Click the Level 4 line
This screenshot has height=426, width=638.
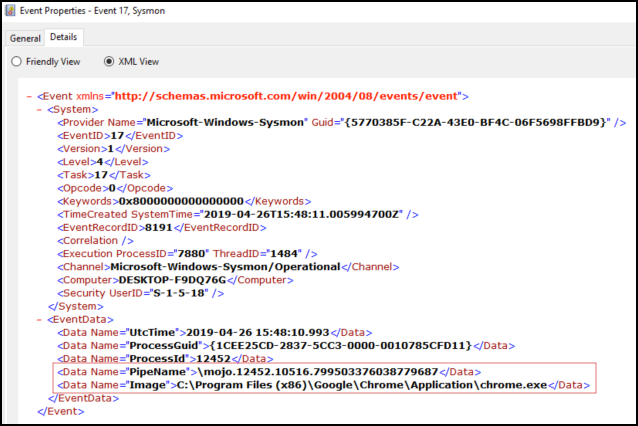103,162
